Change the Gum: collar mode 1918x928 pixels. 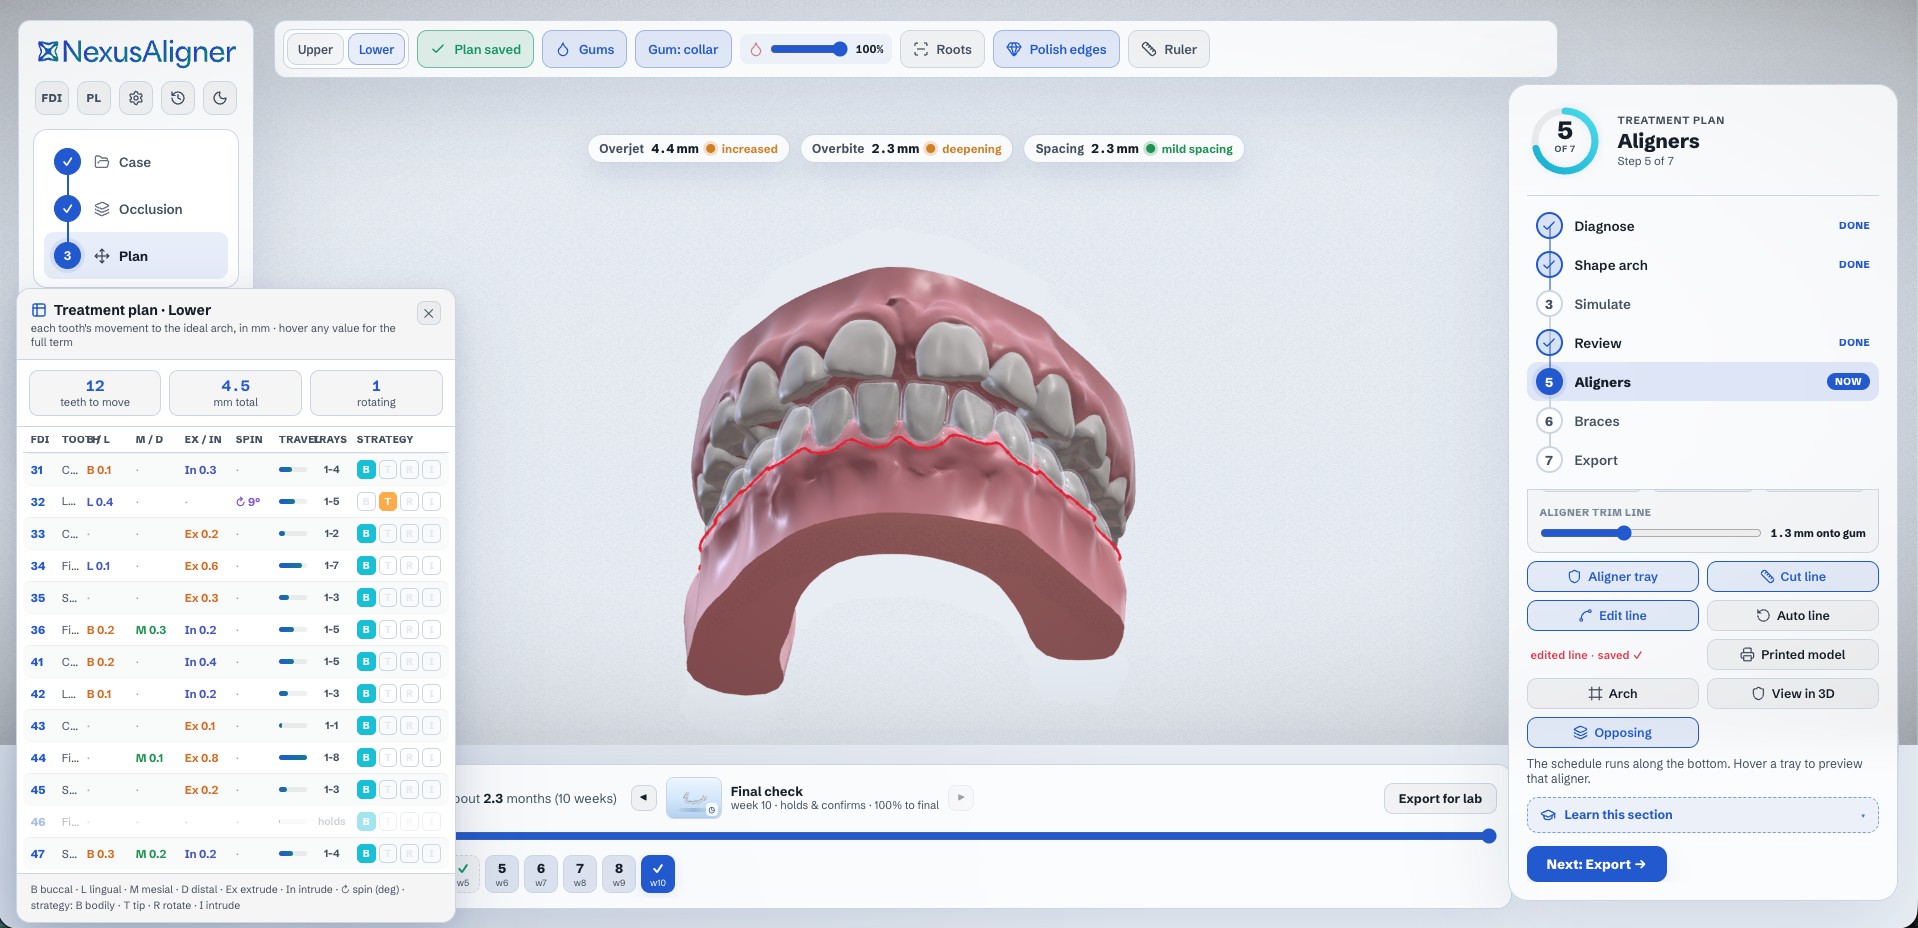coord(683,49)
